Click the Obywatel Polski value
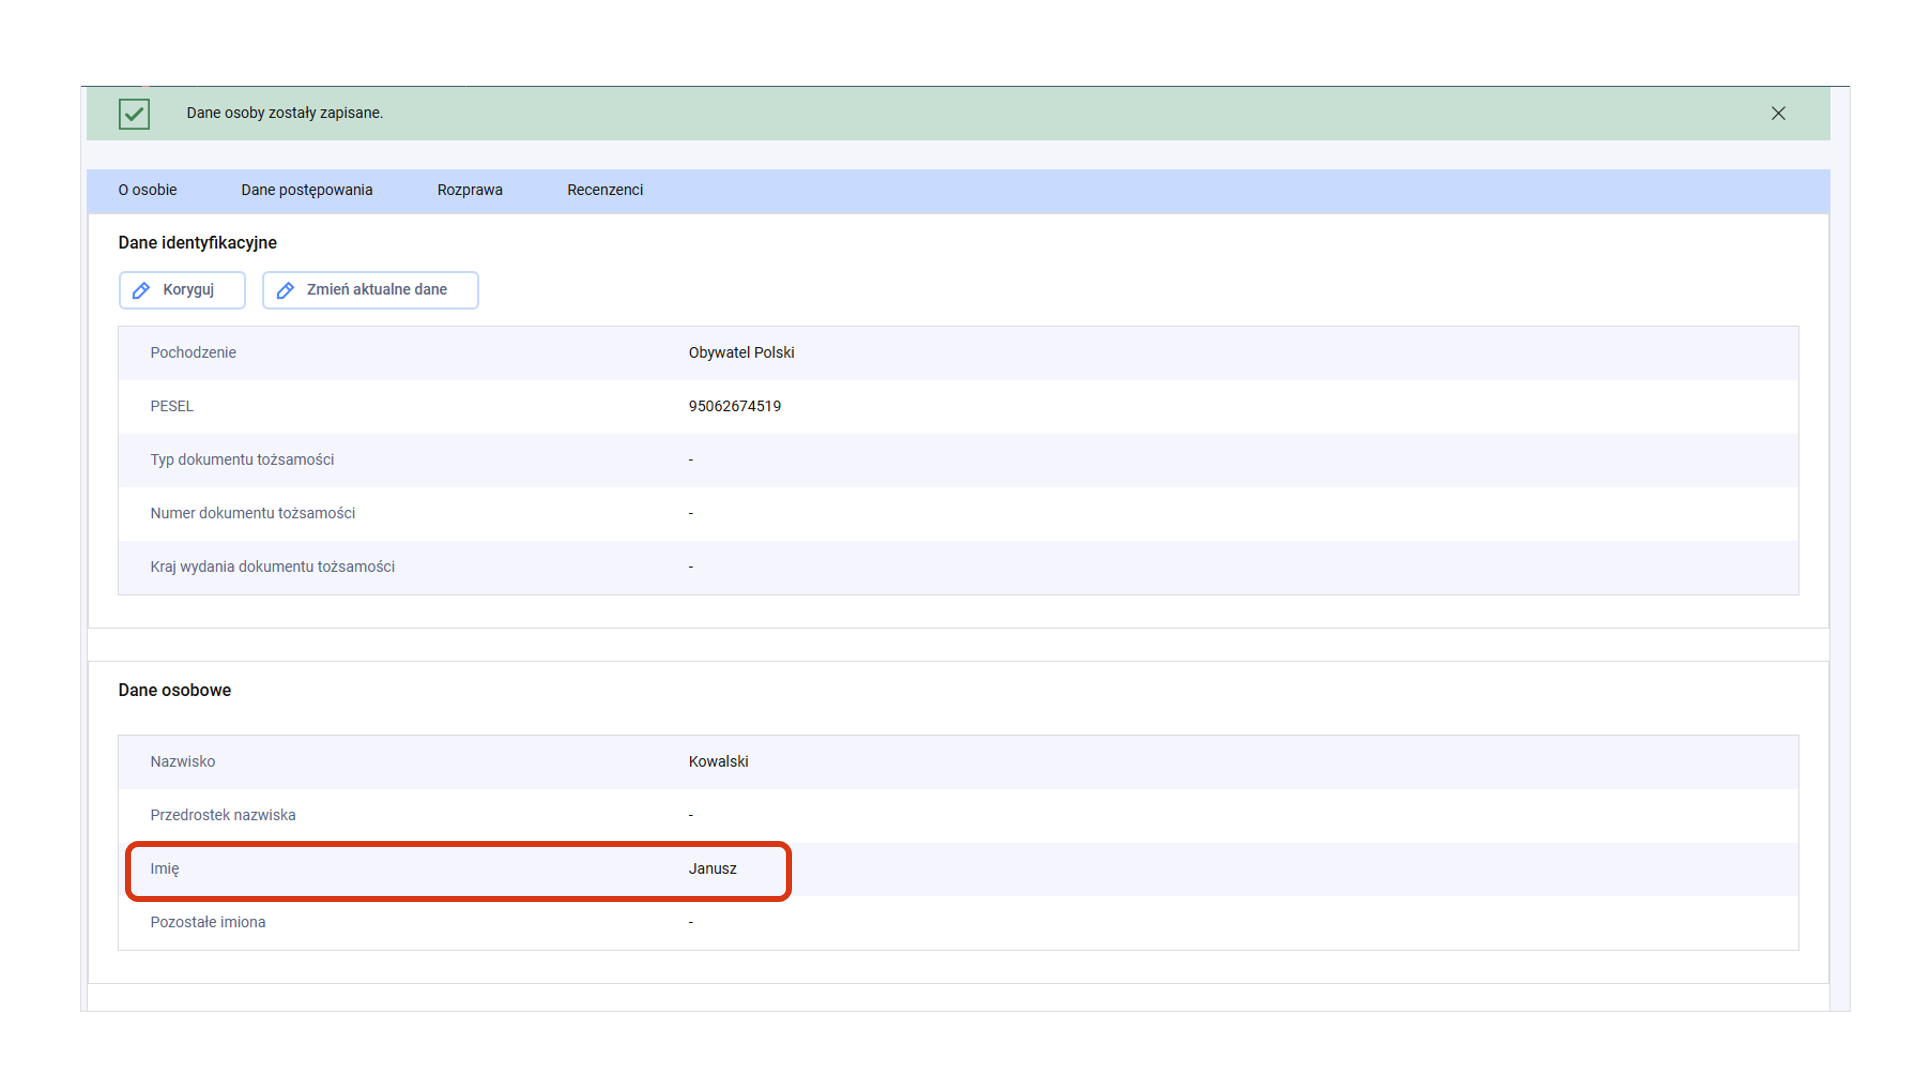 pos(741,353)
